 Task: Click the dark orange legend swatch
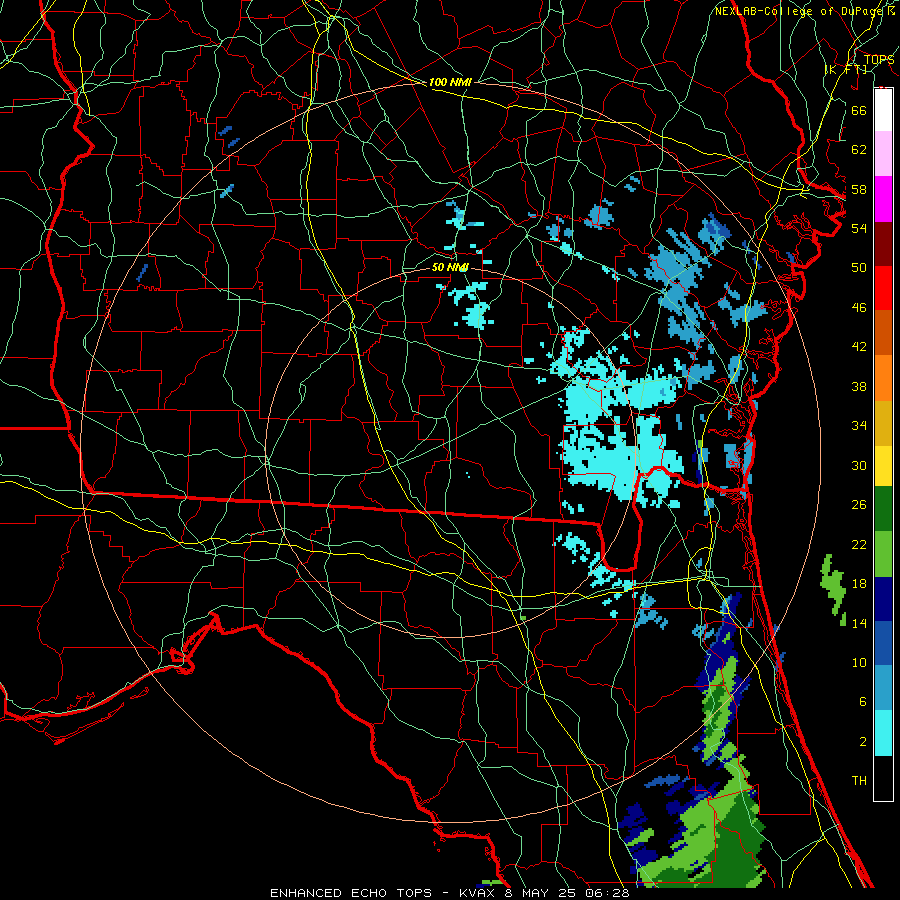coord(883,333)
